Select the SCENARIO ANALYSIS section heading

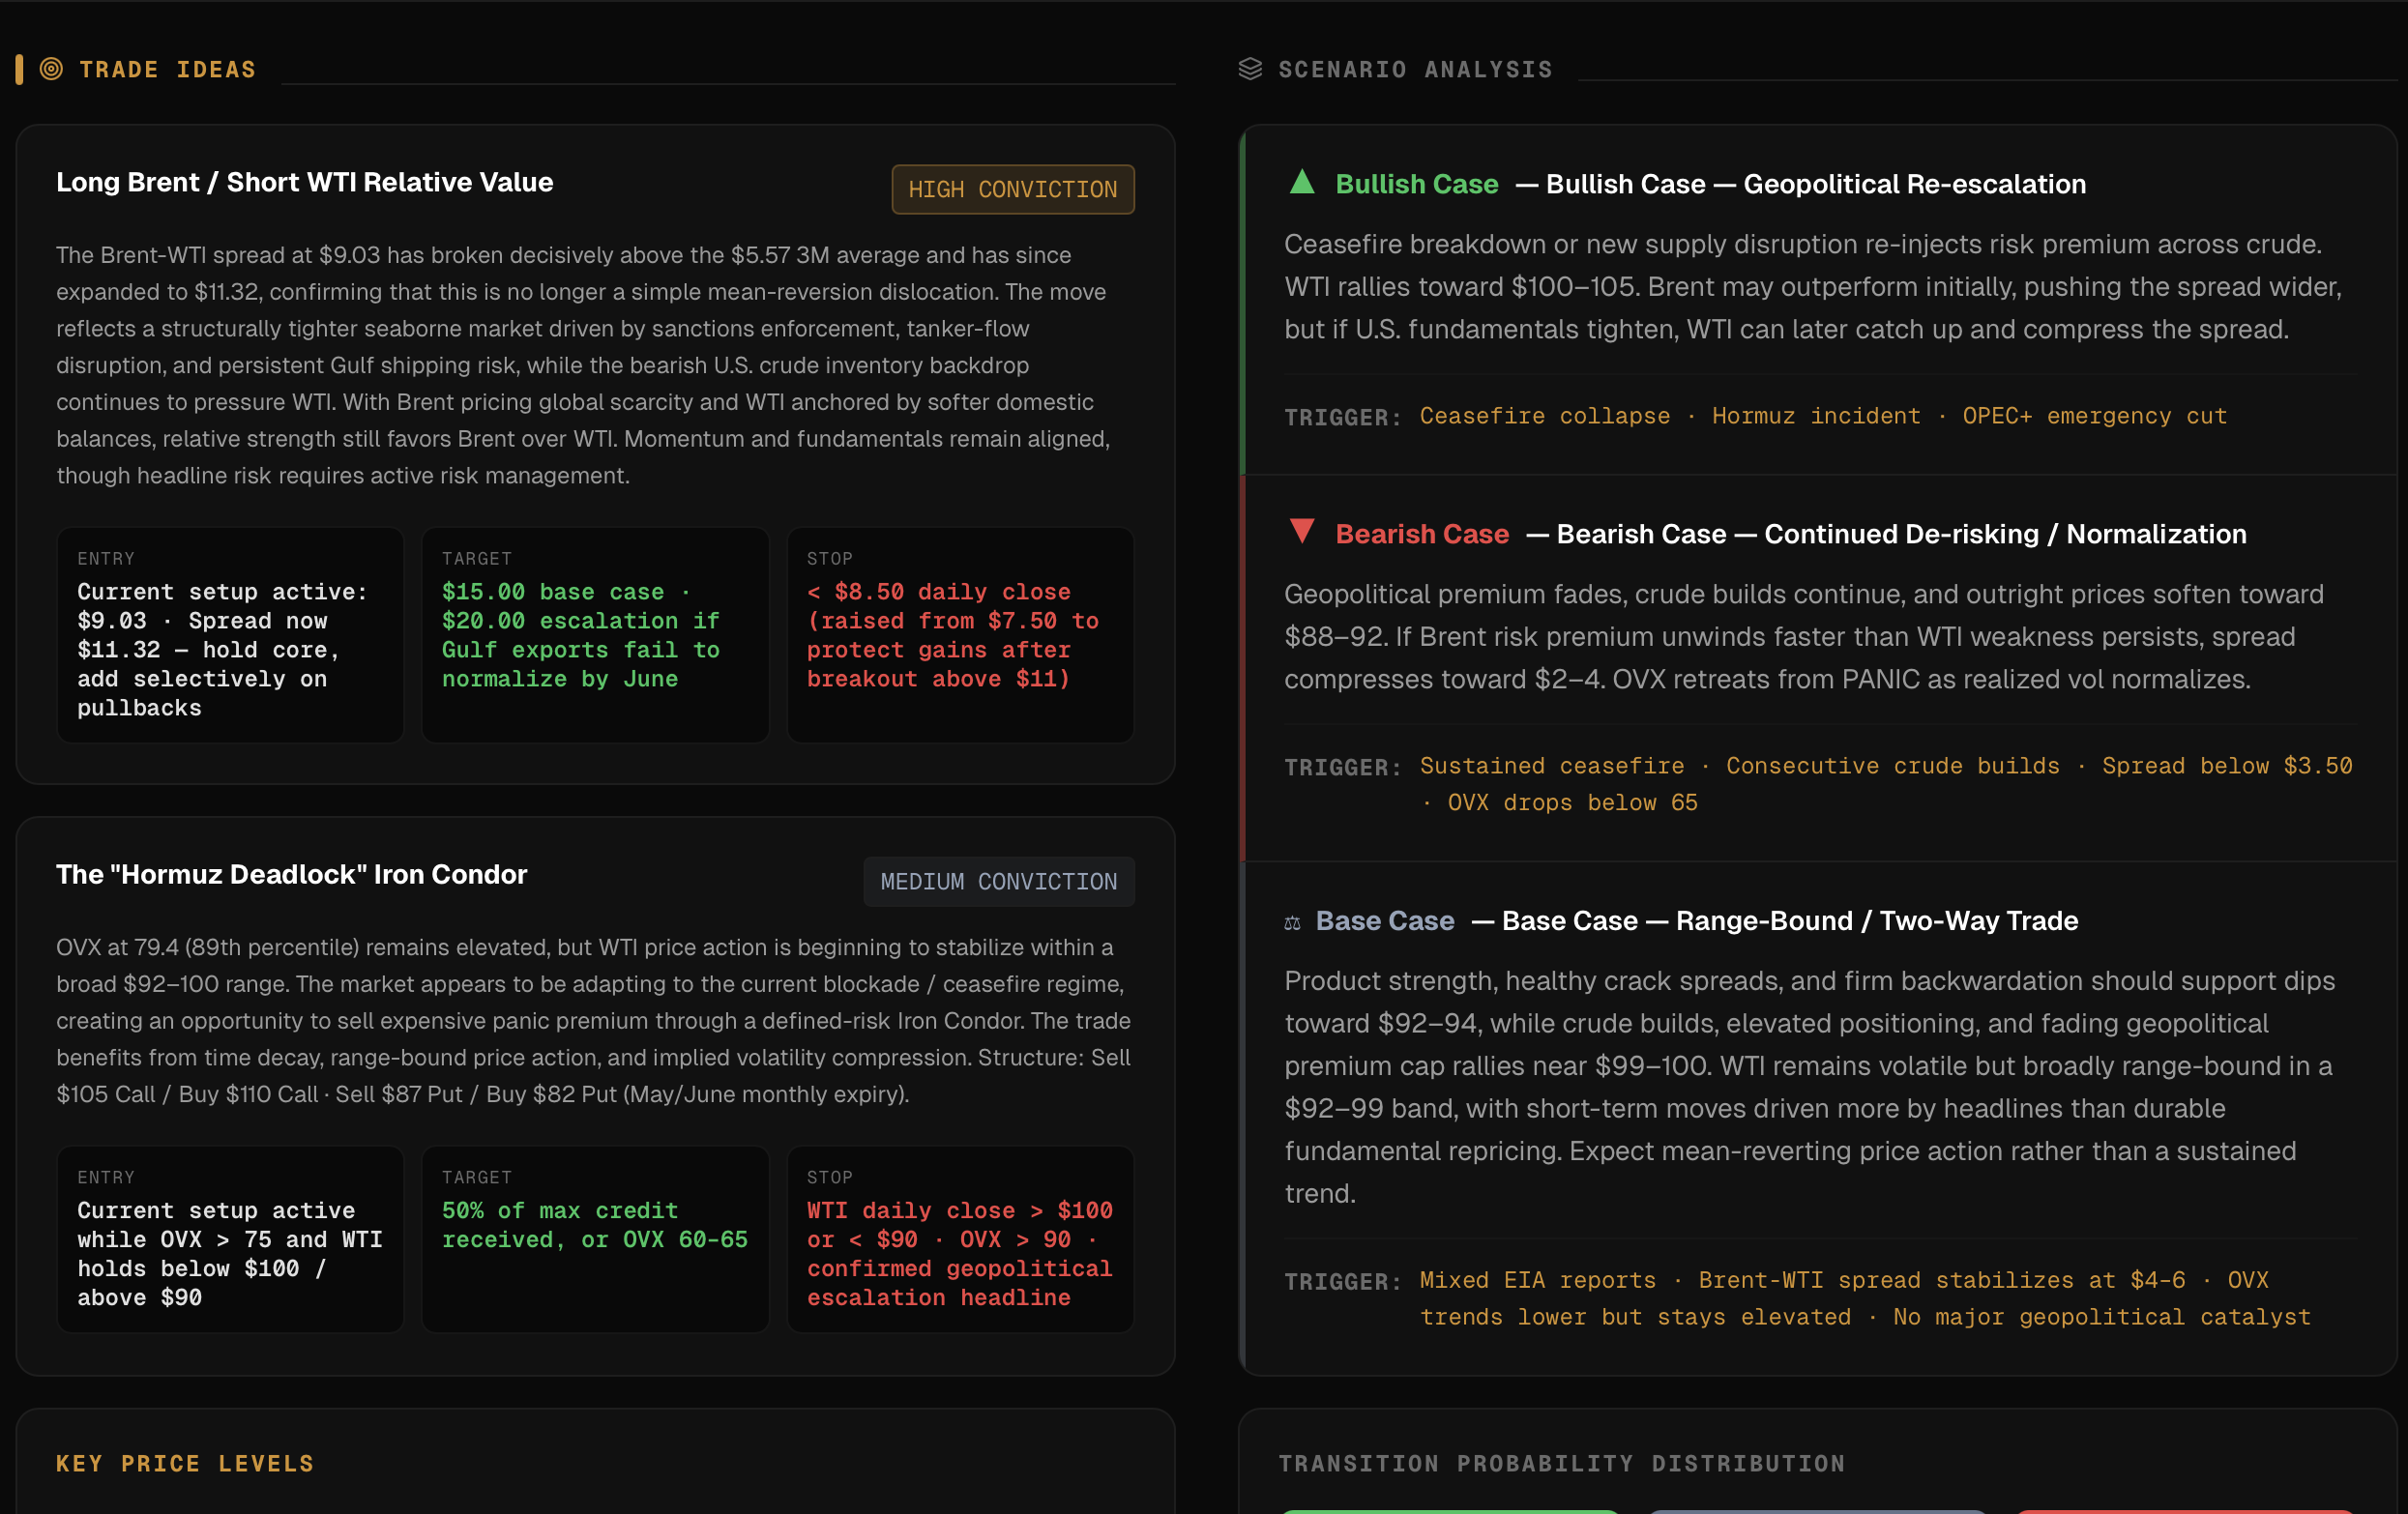(1415, 69)
